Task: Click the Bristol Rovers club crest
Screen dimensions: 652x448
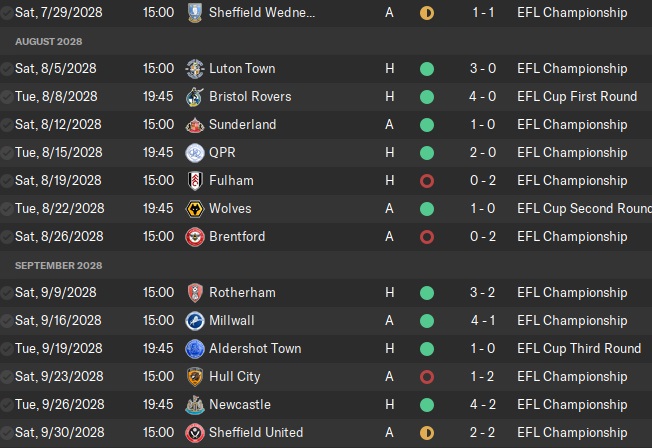Action: click(x=195, y=97)
